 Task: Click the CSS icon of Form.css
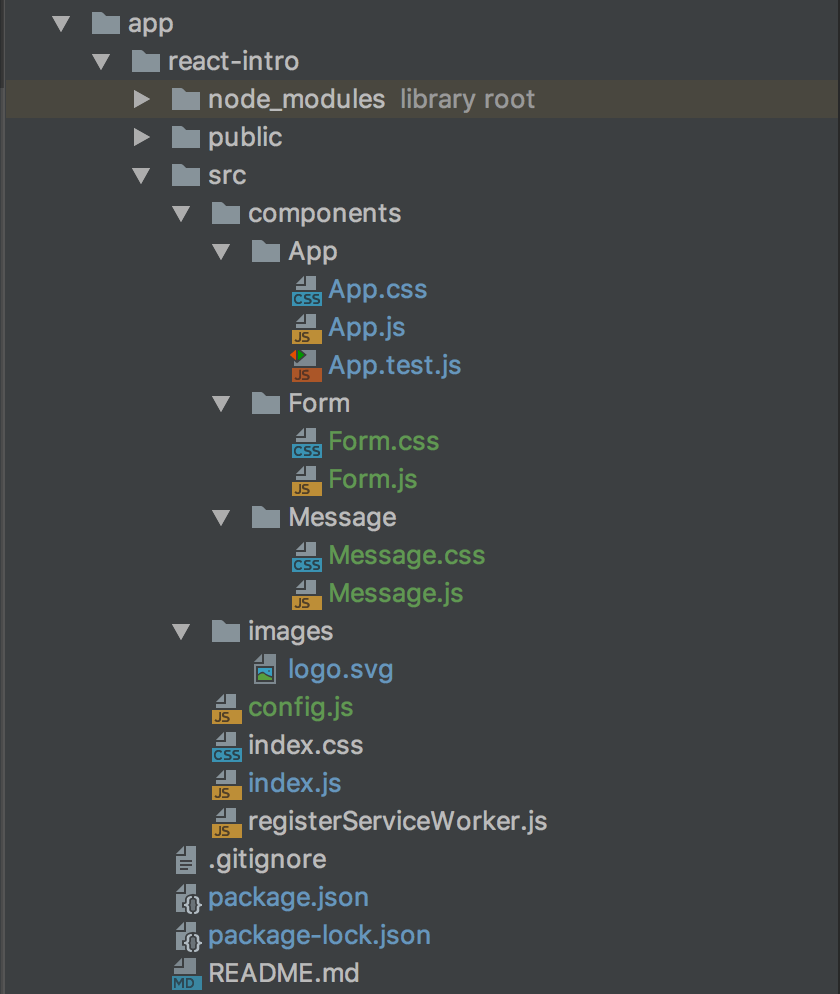pos(307,443)
